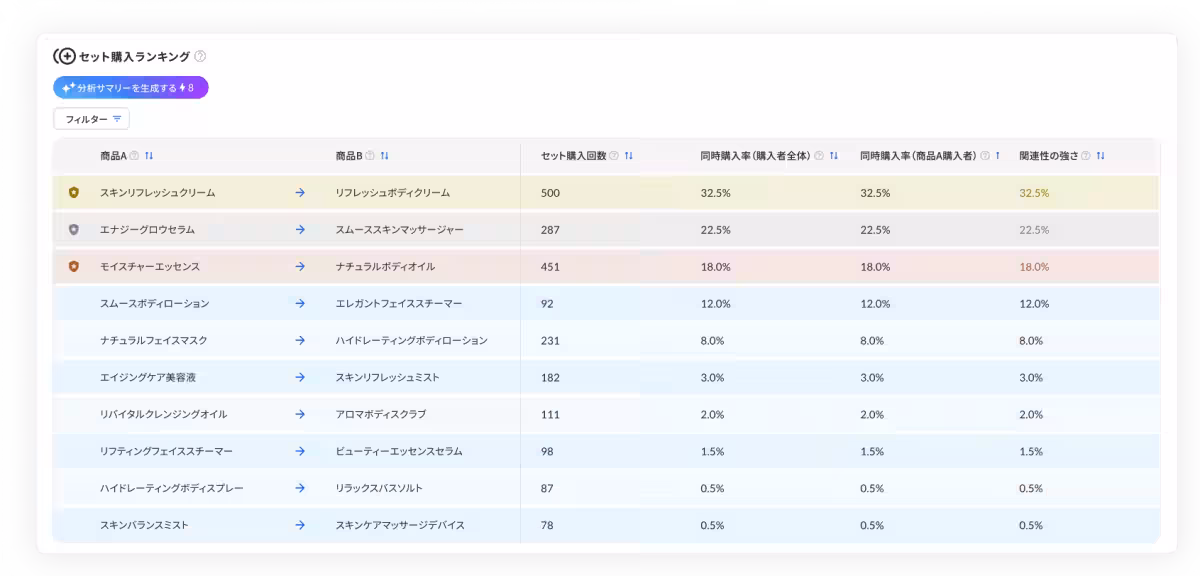Viewport: 1200px width, 576px height.
Task: Select ナチュラルボディオイル product cell
Action: 385,266
